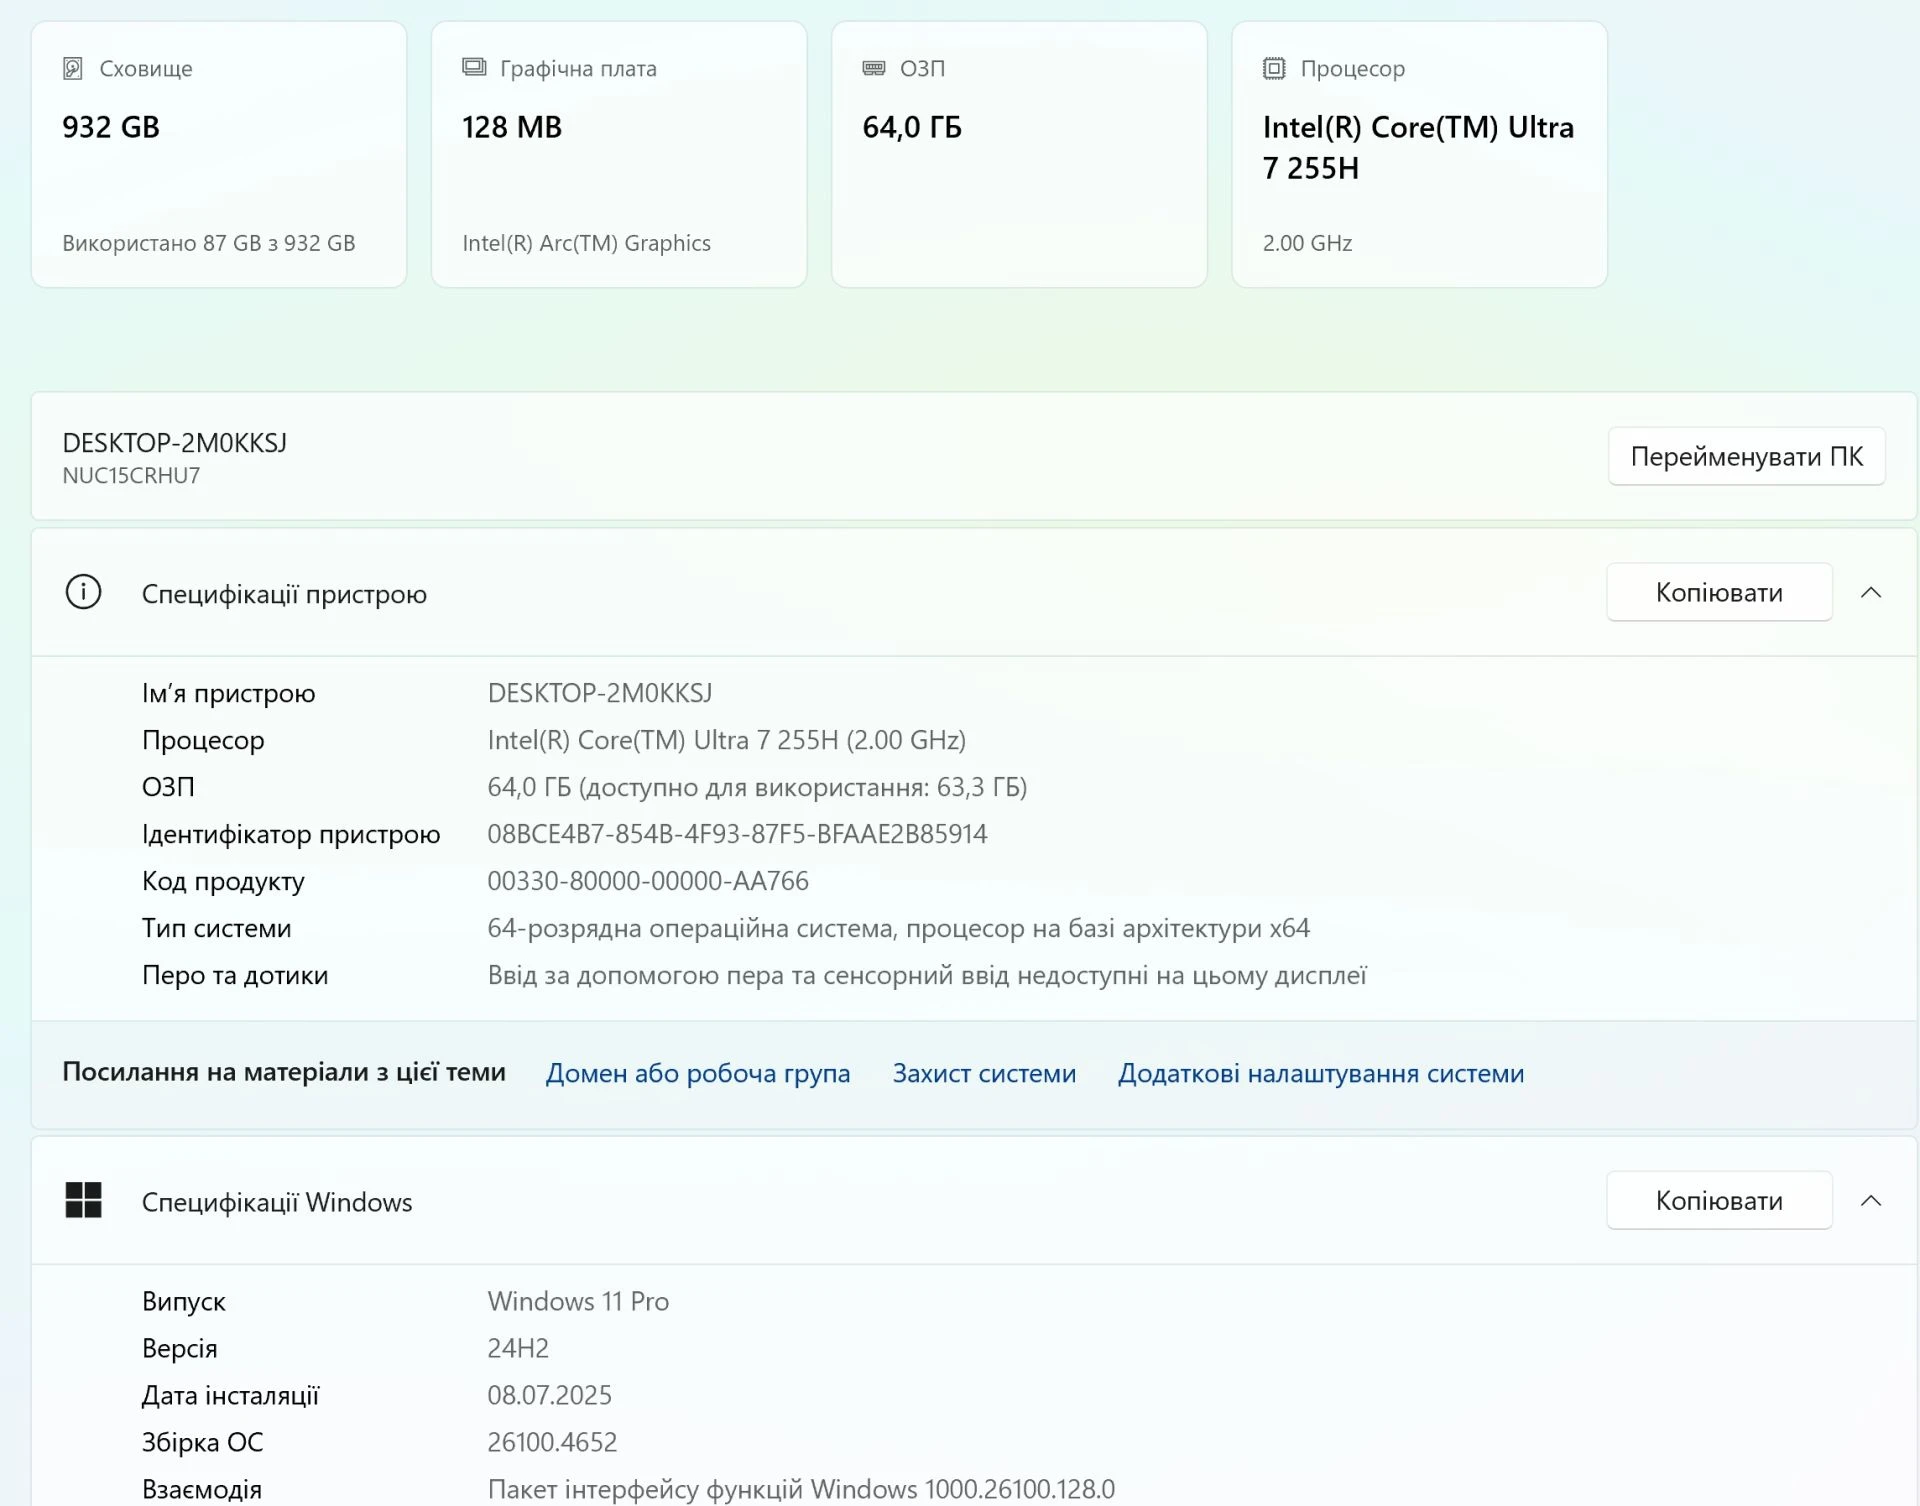Click the graphics card icon next to Графічна плата
1920x1506 pixels.
pos(474,67)
